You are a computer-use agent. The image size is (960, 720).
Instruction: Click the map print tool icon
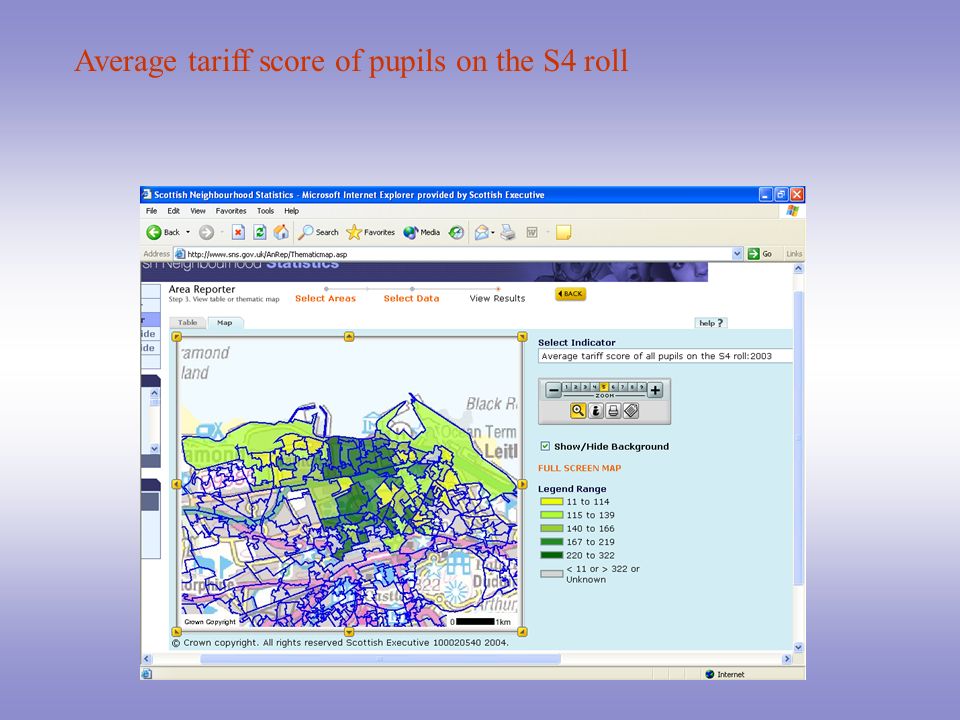click(613, 411)
